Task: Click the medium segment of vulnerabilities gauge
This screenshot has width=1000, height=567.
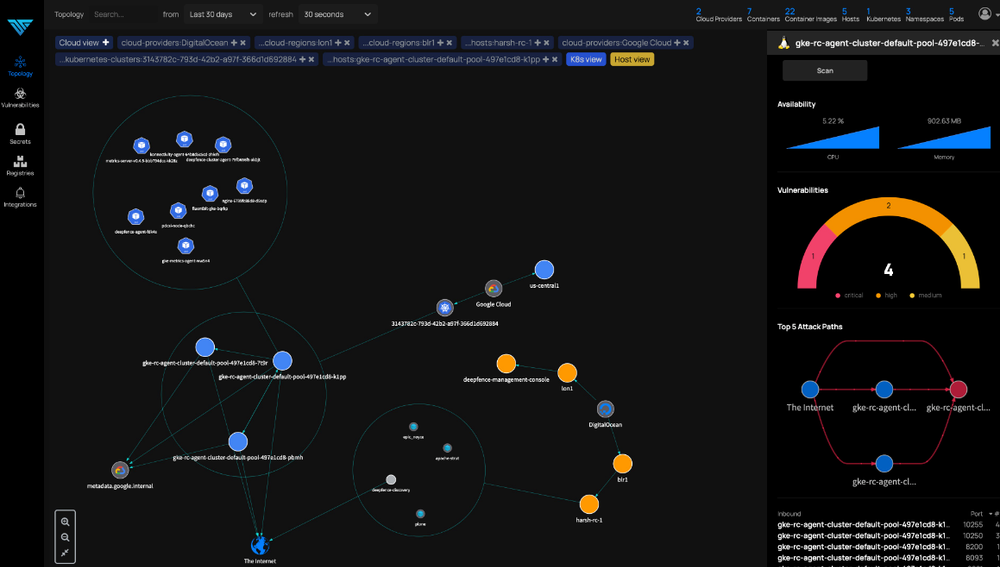Action: point(964,258)
